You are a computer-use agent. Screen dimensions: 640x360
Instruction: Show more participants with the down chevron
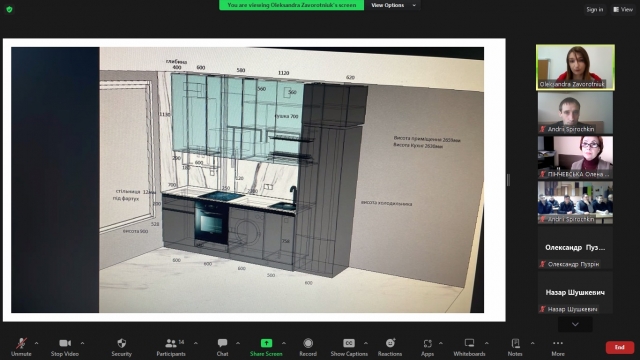pyautogui.click(x=575, y=324)
